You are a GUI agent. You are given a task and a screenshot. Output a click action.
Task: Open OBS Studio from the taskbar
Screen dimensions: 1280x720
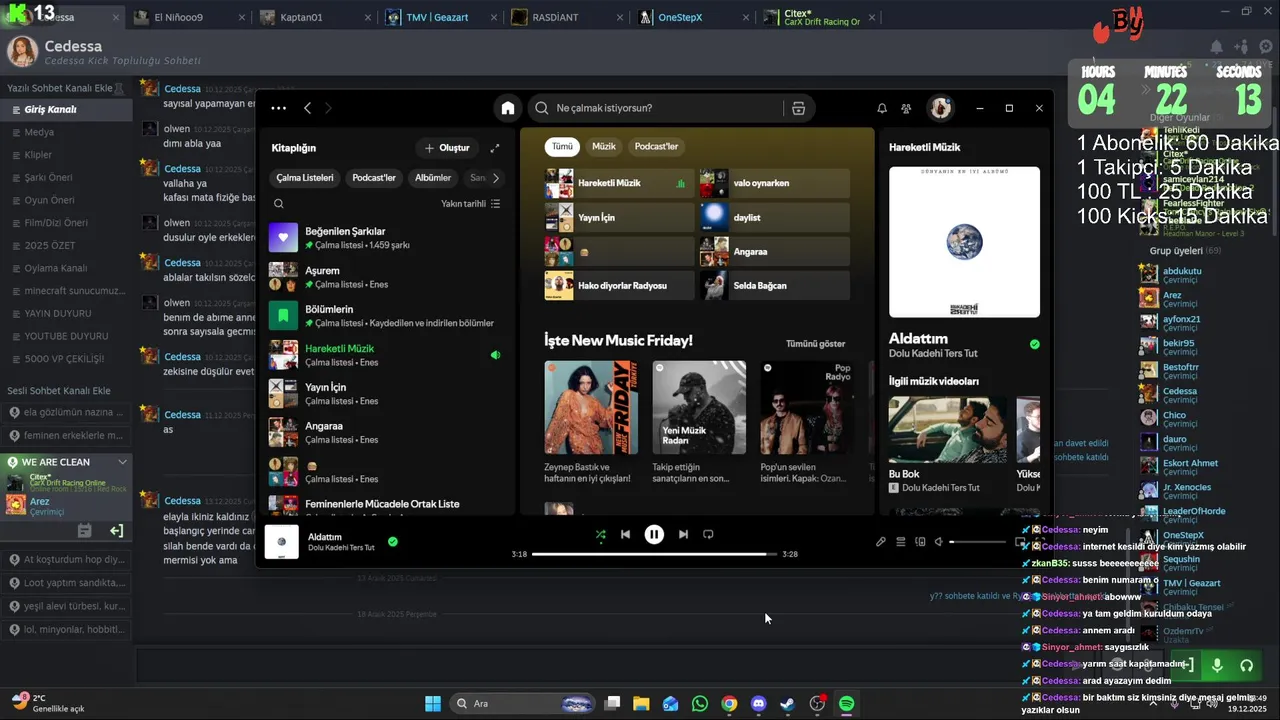point(817,704)
